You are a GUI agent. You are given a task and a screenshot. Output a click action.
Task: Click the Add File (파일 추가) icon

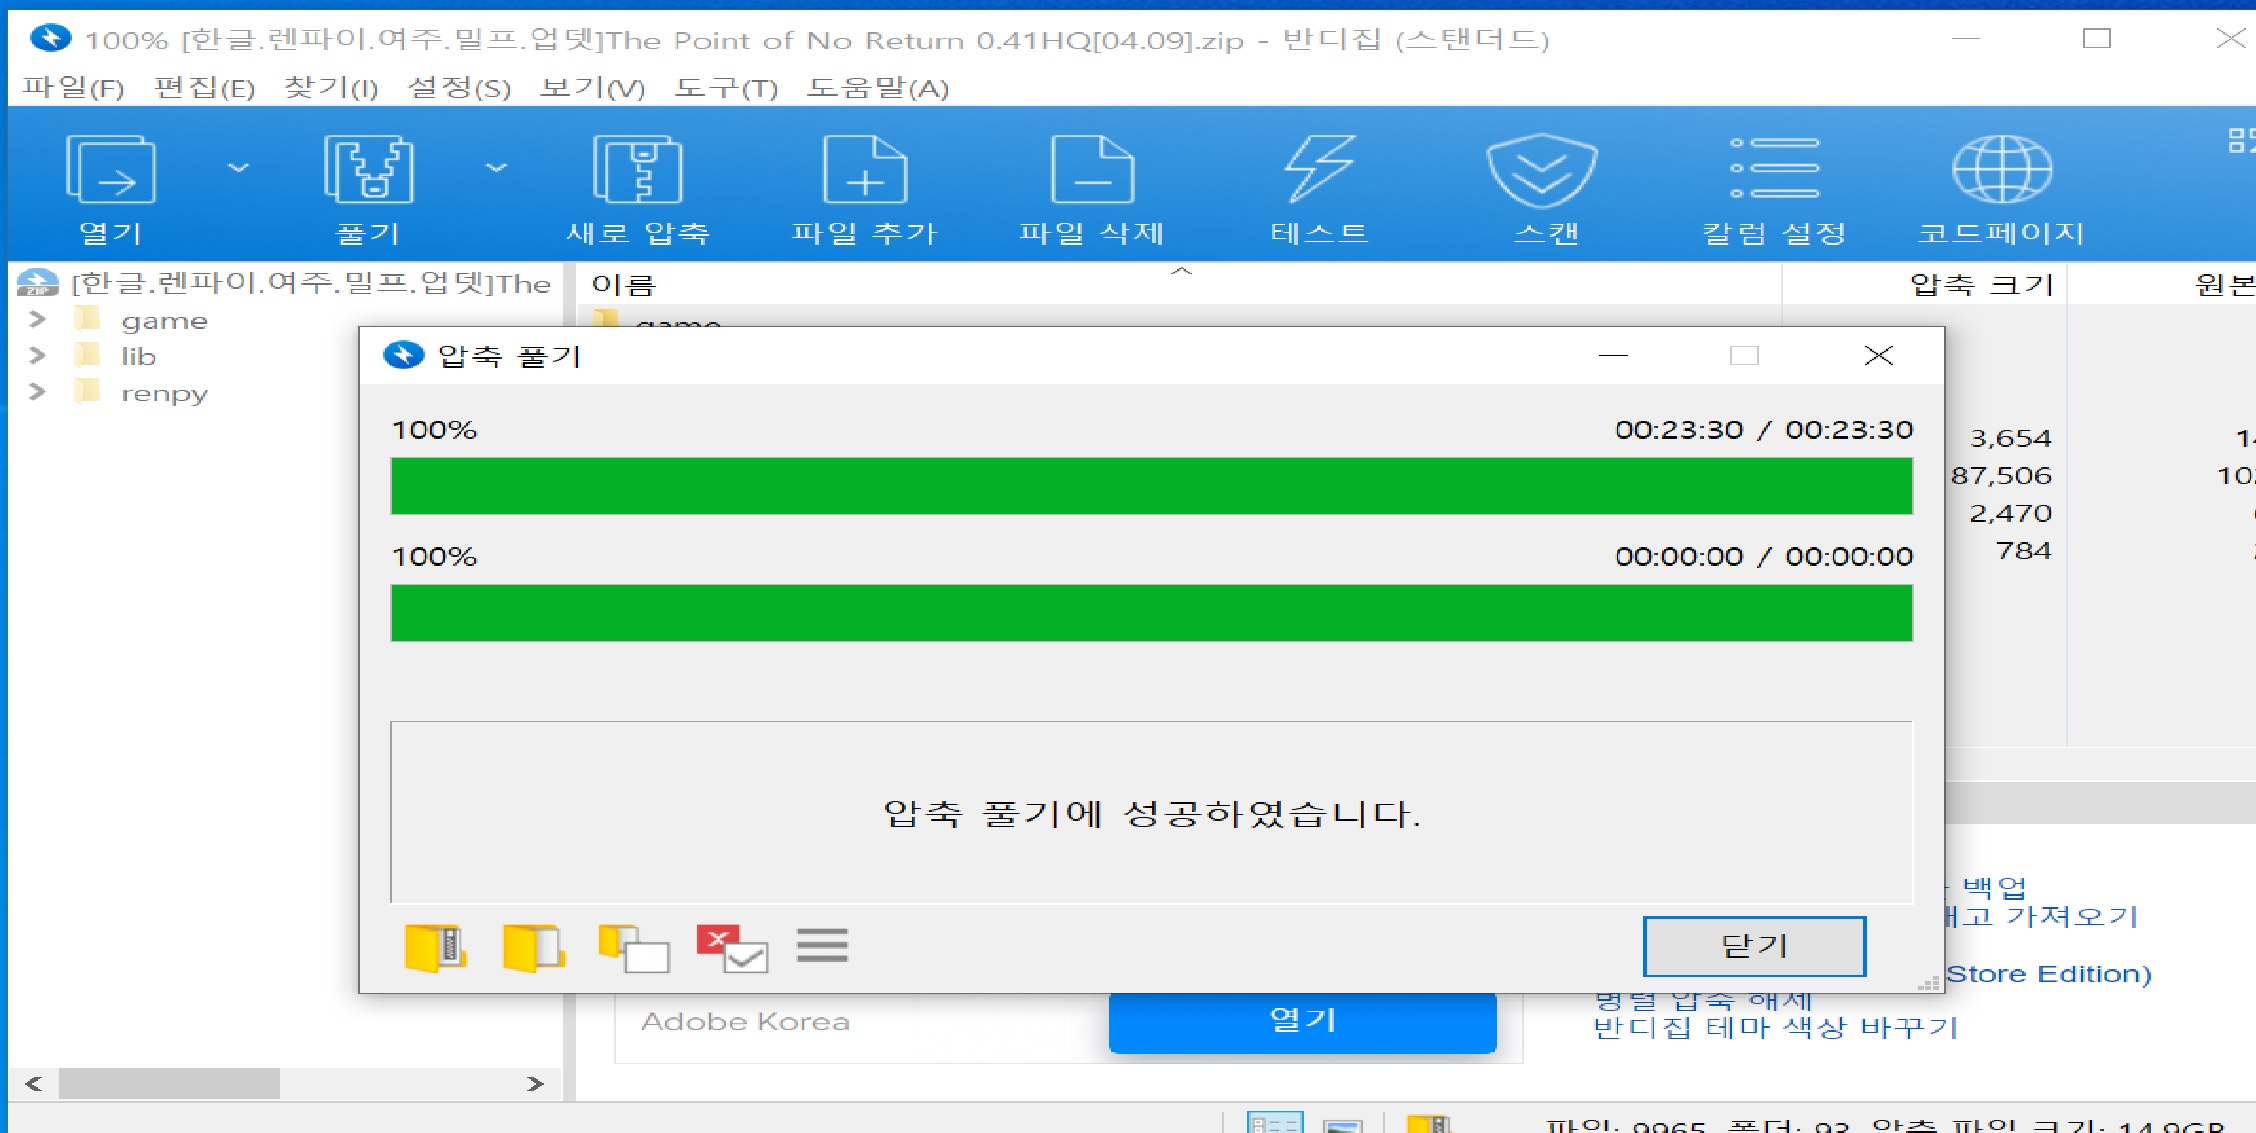pyautogui.click(x=865, y=171)
